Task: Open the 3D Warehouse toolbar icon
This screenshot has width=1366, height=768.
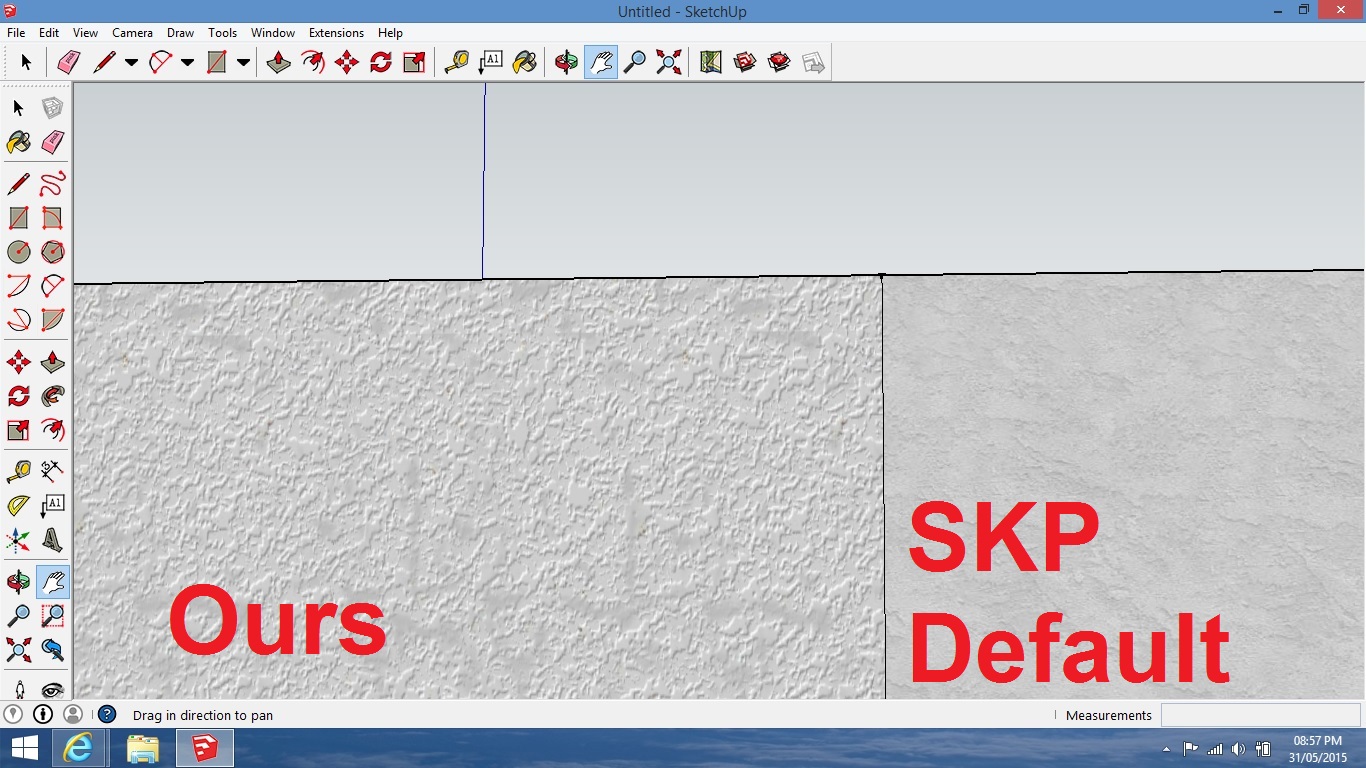Action: coord(744,62)
